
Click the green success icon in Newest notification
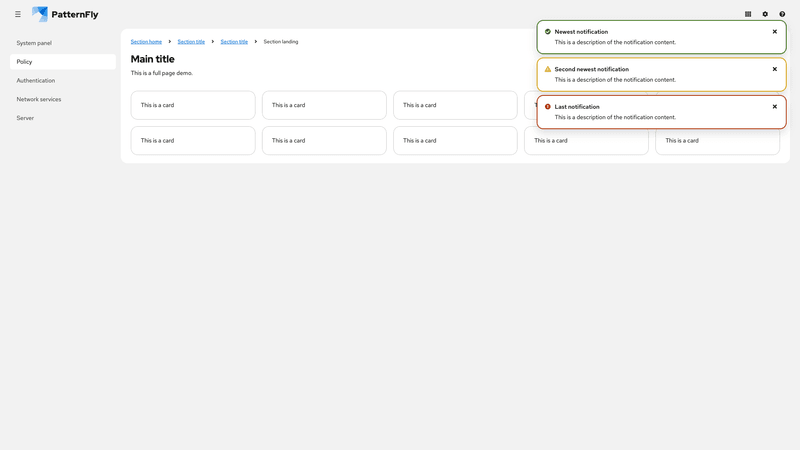548,32
